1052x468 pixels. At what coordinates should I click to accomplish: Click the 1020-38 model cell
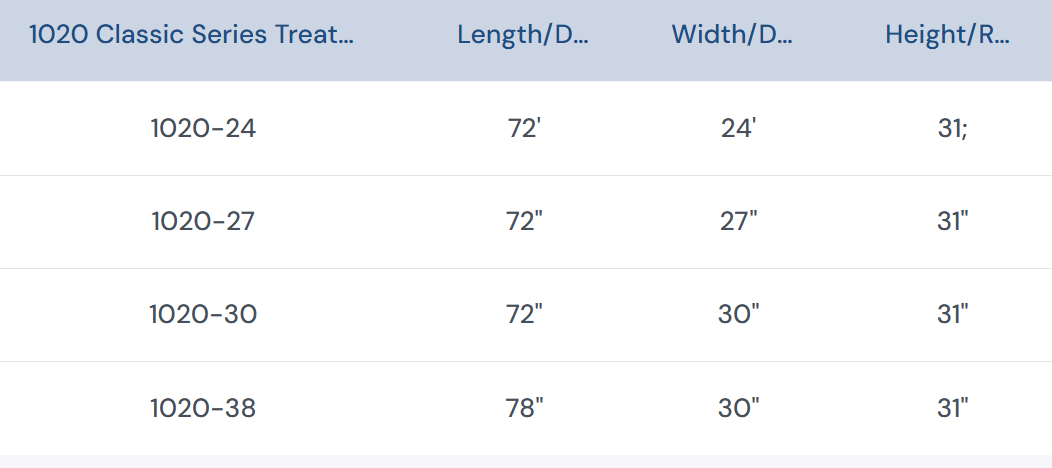pos(203,408)
